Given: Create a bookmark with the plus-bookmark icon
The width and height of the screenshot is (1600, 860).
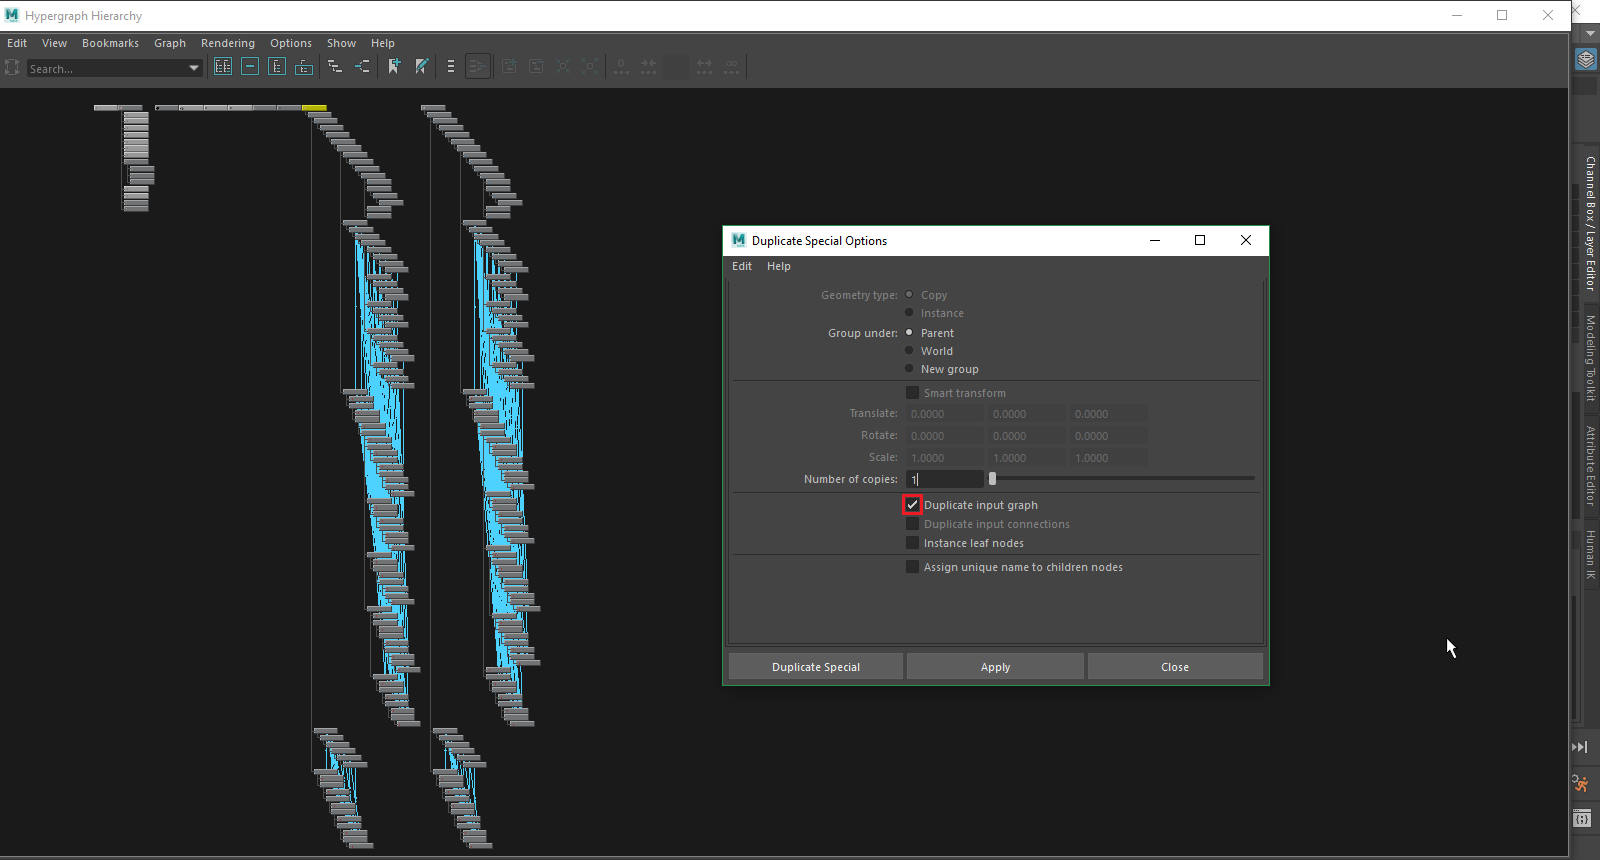Looking at the screenshot, I should [394, 67].
